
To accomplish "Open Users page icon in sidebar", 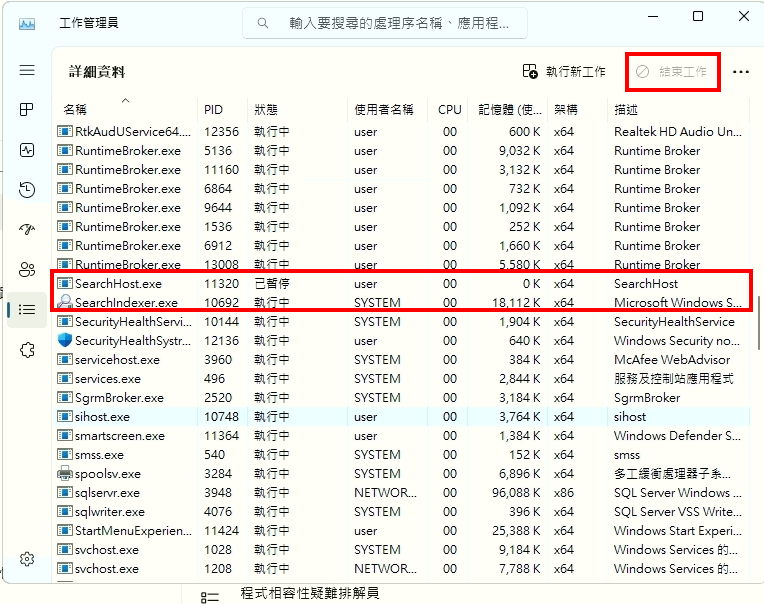I will 27,269.
